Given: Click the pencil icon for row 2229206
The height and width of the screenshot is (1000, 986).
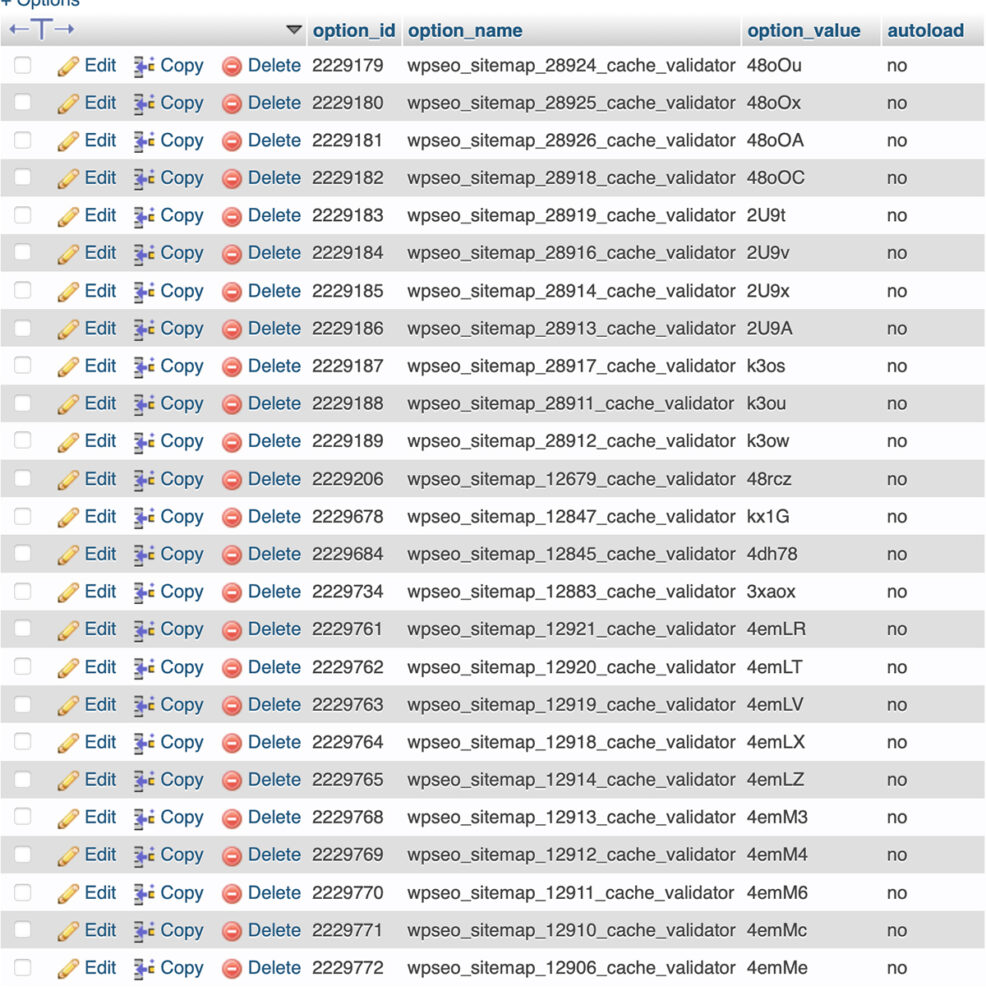Looking at the screenshot, I should [68, 480].
